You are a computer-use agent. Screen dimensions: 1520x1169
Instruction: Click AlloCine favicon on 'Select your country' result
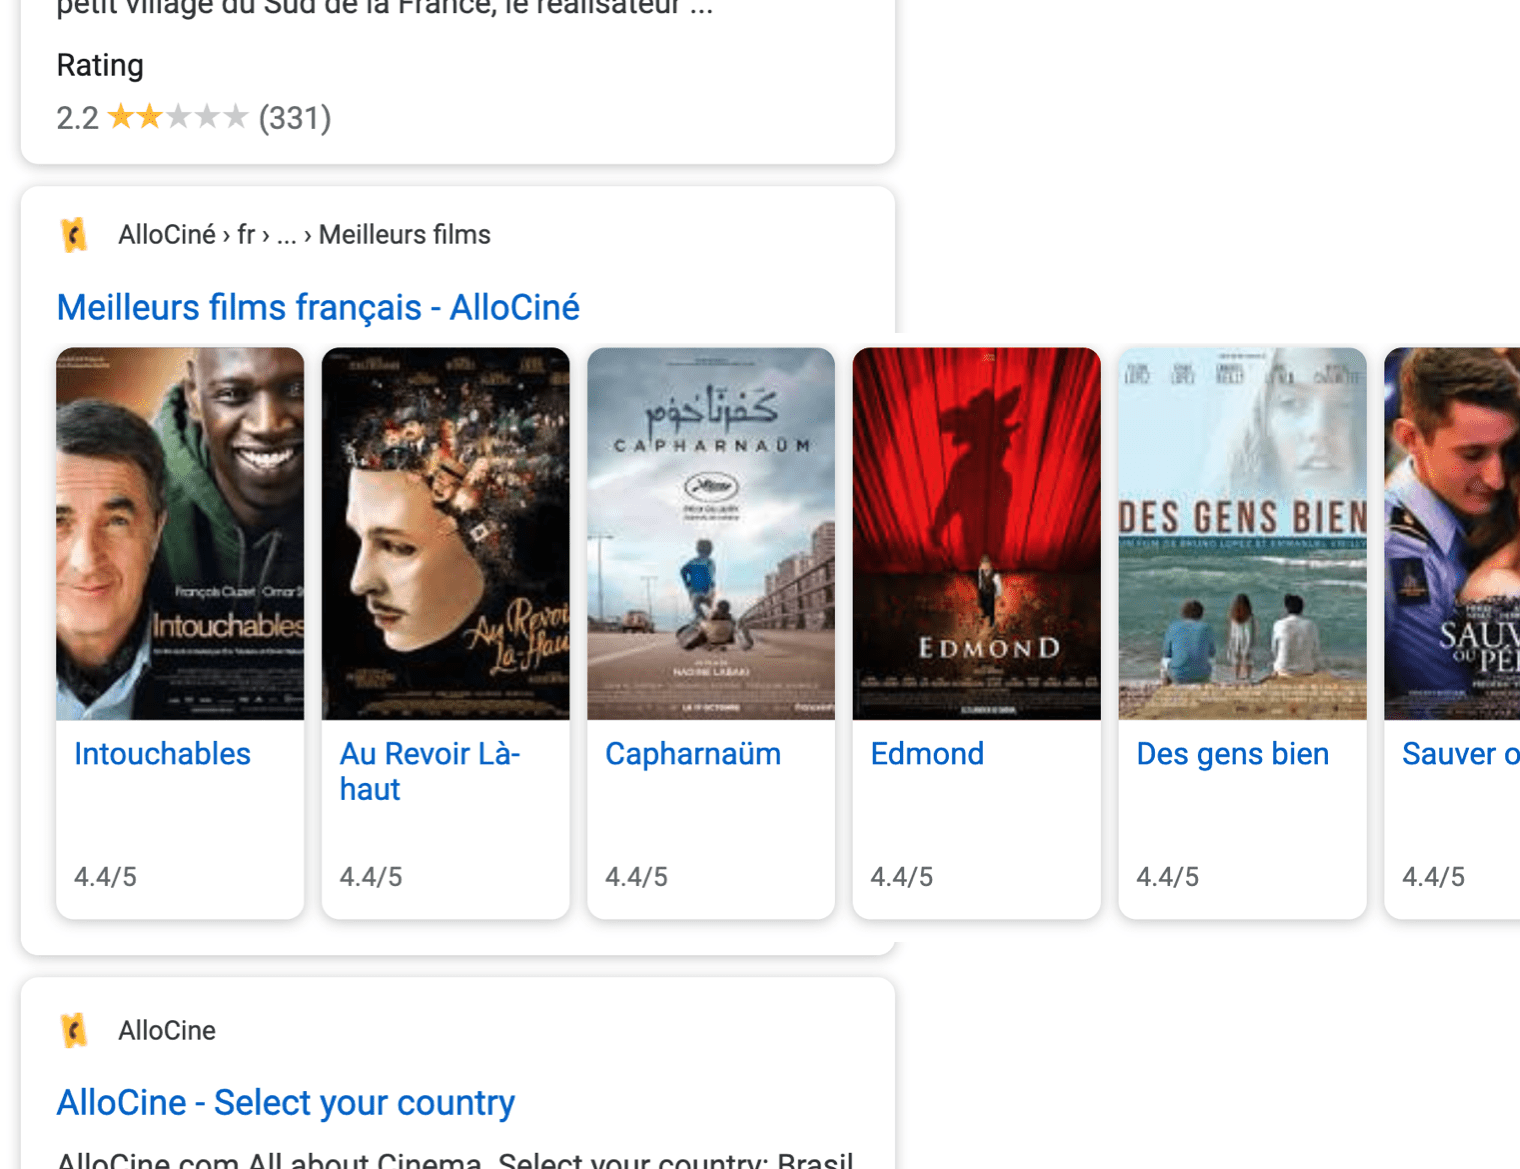[74, 1030]
